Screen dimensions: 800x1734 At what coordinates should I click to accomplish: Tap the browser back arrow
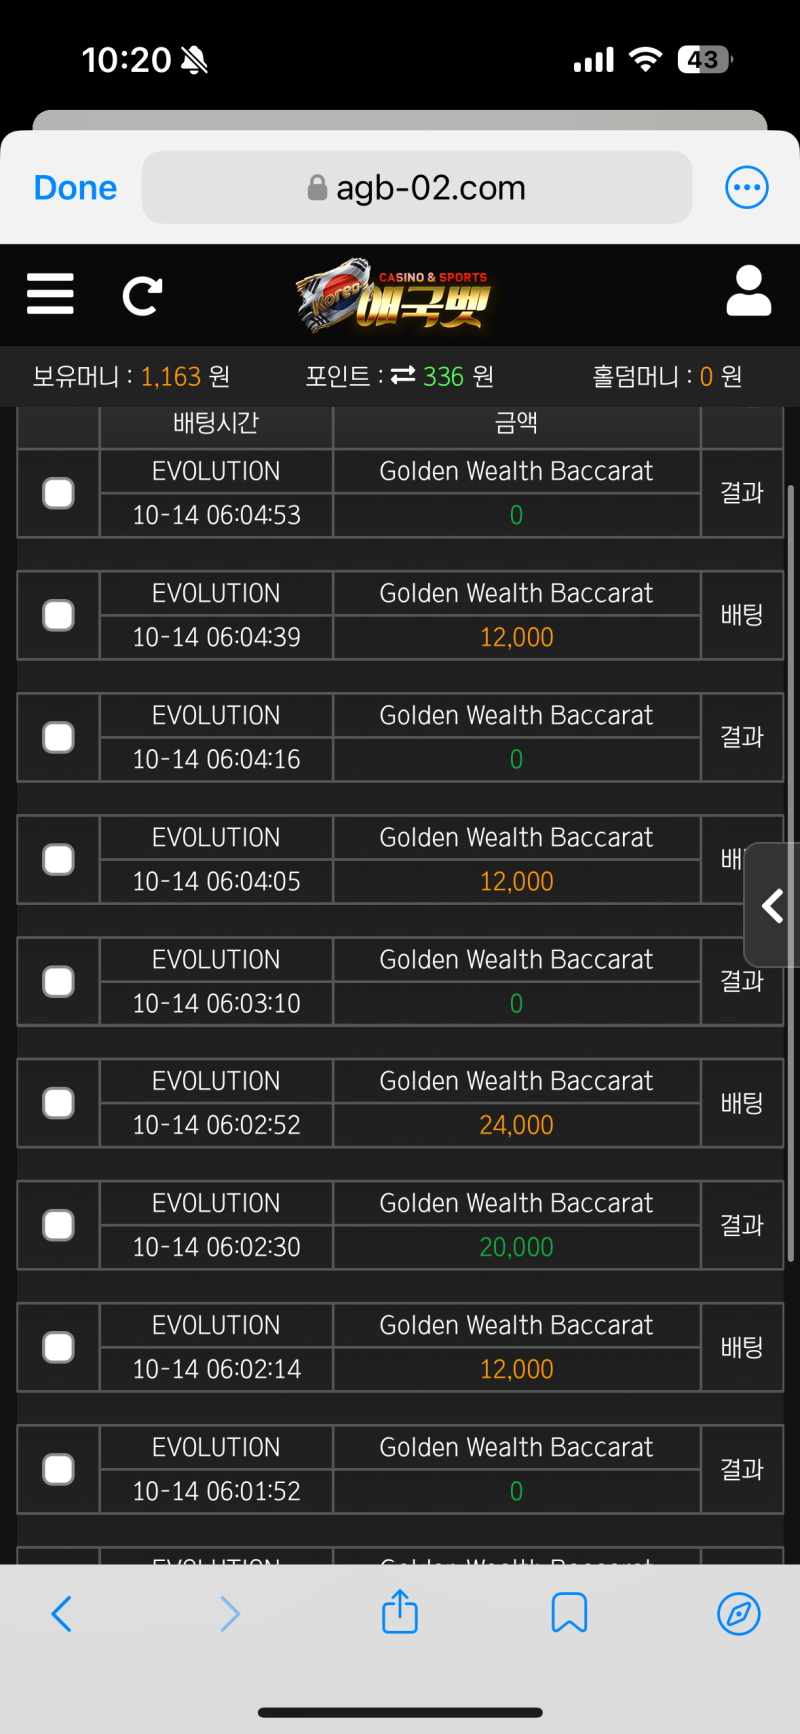pyautogui.click(x=61, y=1613)
